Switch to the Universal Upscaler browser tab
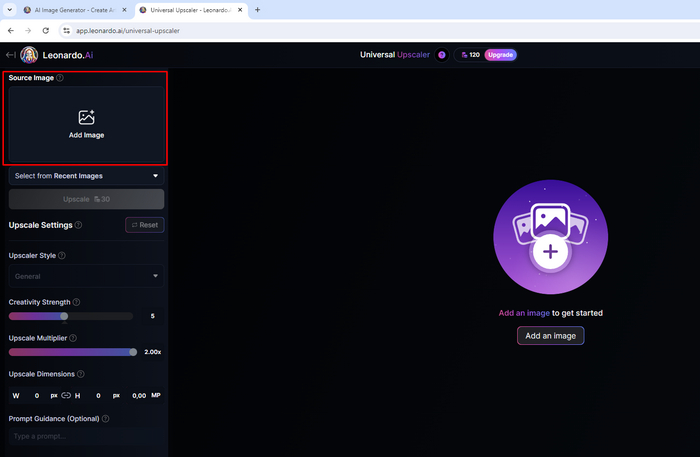The image size is (700, 457). coord(191,10)
